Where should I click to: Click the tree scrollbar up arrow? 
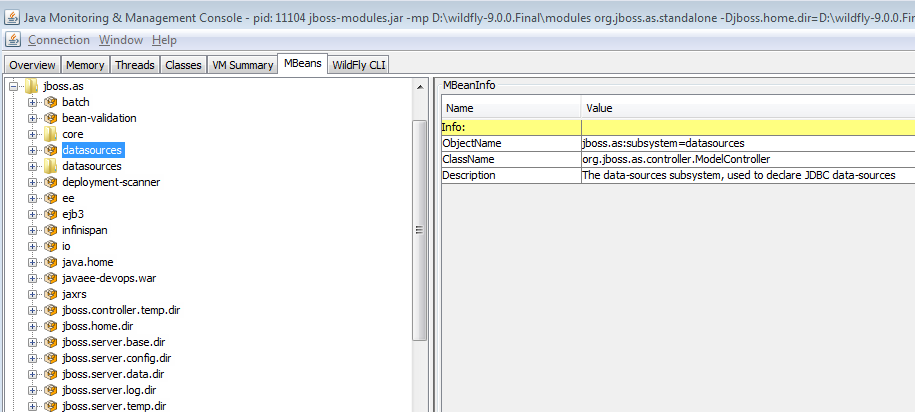[420, 87]
